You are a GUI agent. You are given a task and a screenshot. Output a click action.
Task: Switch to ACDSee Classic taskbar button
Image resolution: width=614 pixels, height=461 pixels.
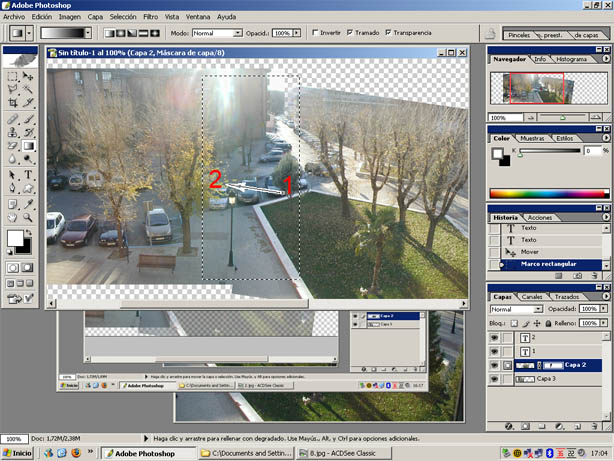[344, 453]
